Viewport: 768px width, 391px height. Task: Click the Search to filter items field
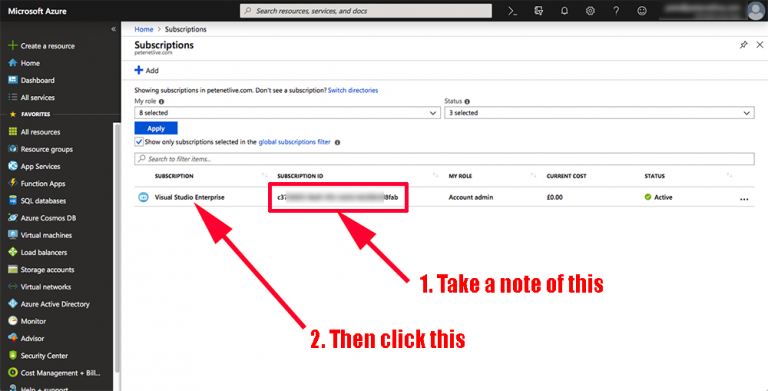coord(444,159)
